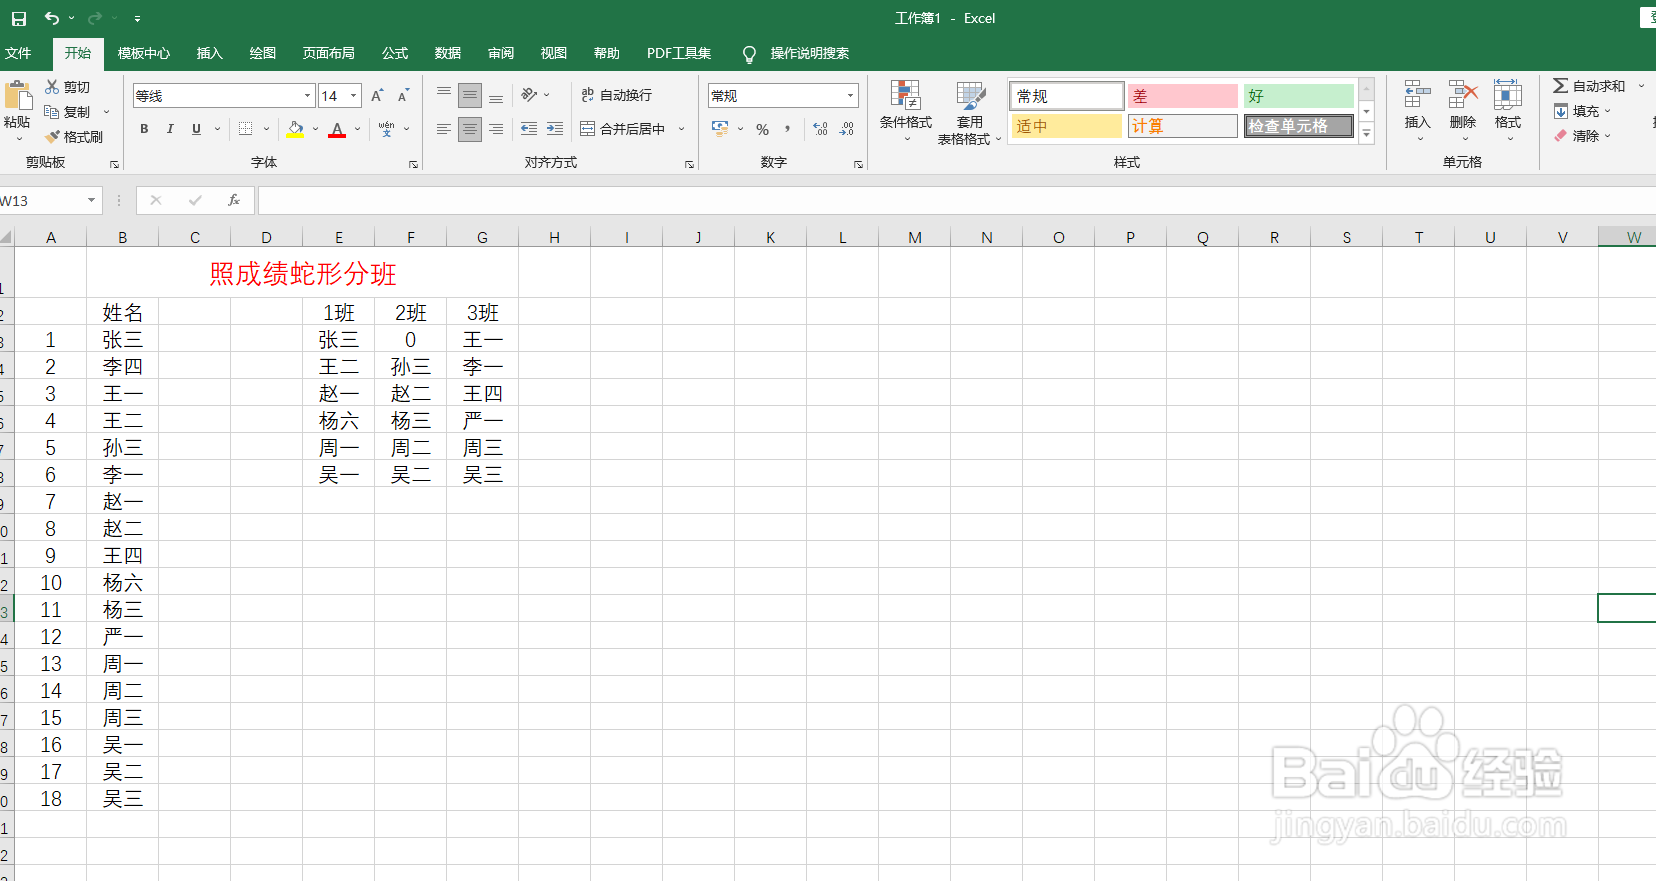Screen dimensions: 1656x881
Task: Click the Paste clipboard icon
Action: click(x=18, y=96)
